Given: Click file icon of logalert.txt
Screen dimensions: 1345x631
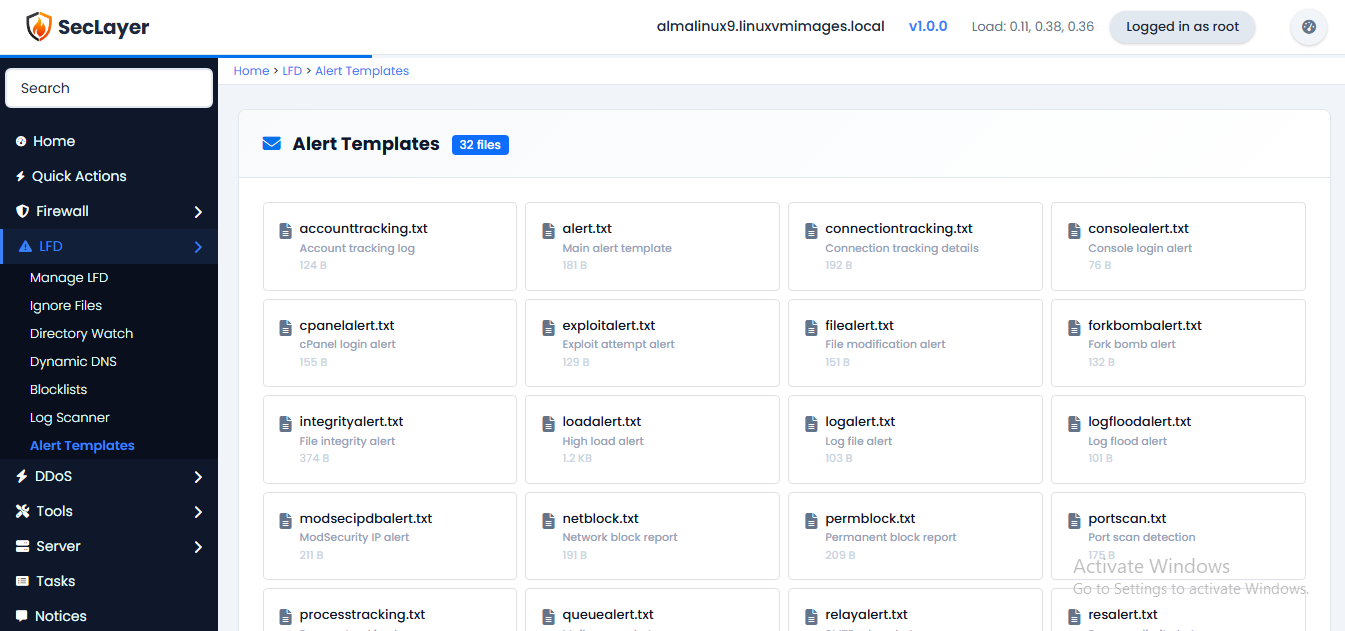Looking at the screenshot, I should pyautogui.click(x=811, y=424).
